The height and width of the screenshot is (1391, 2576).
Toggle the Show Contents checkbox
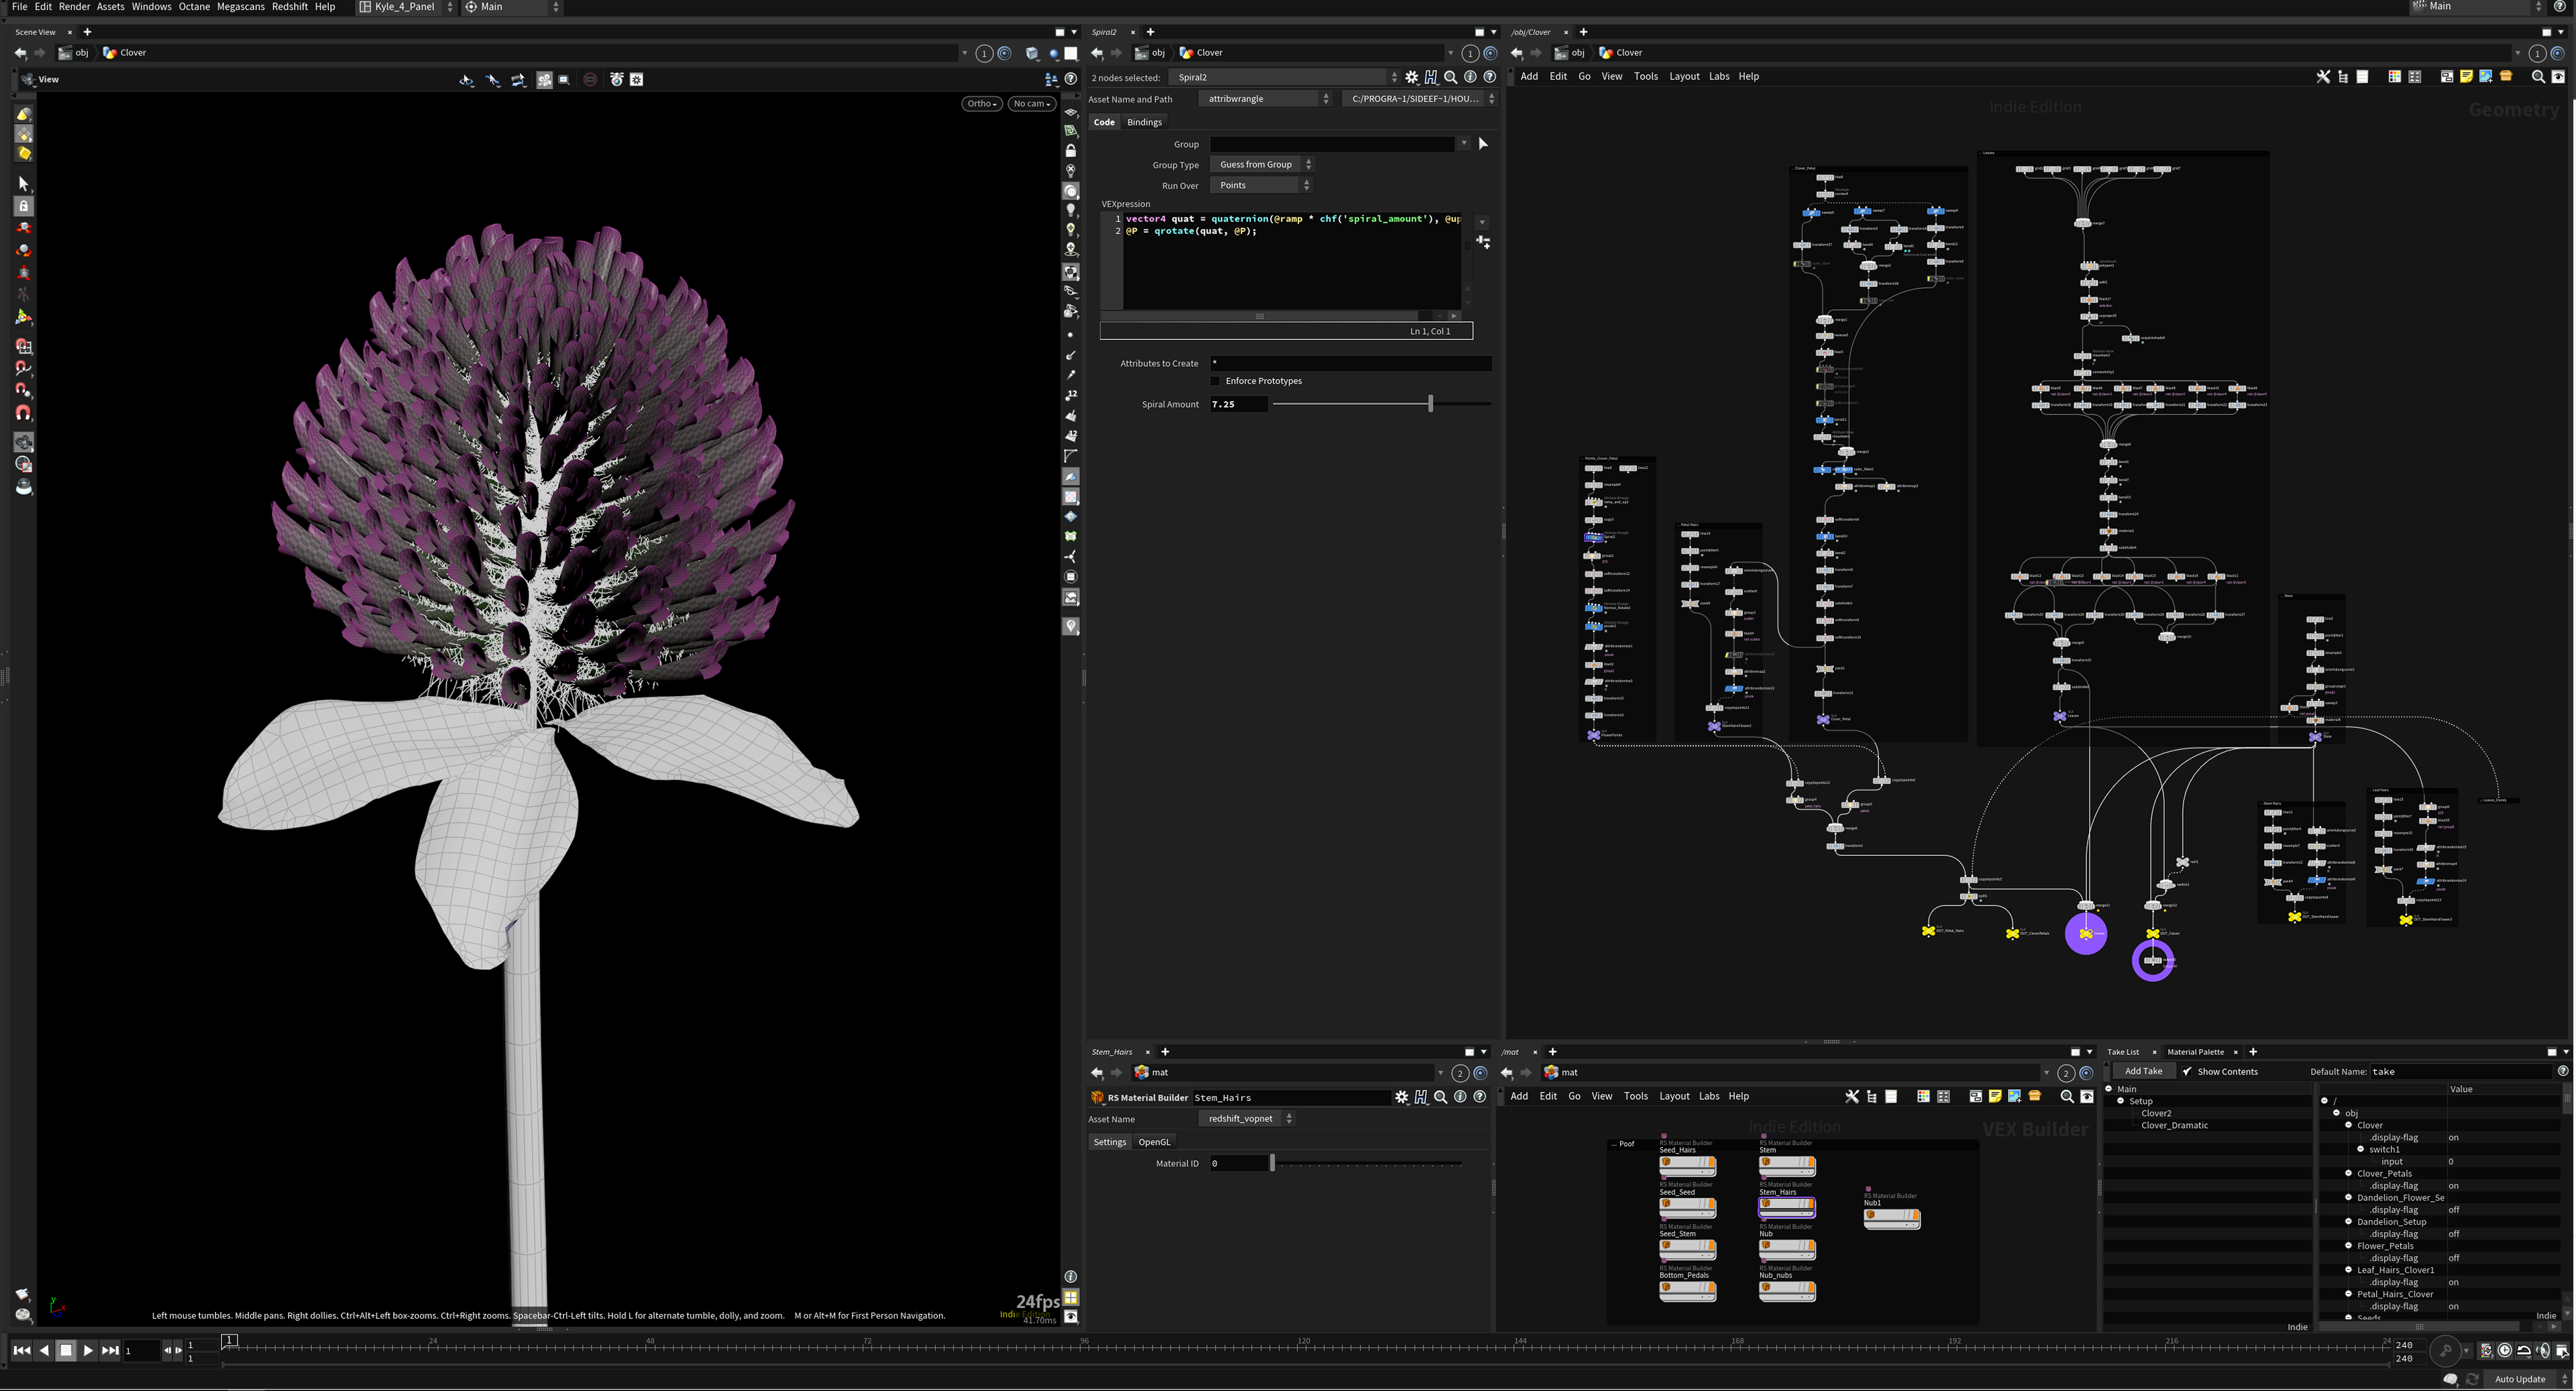click(x=2187, y=1072)
